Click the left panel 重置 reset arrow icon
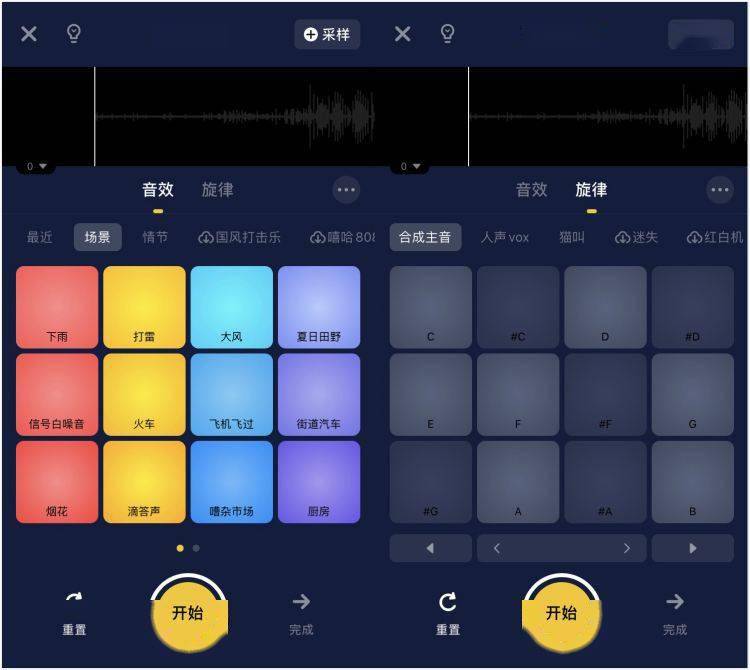 coord(74,597)
